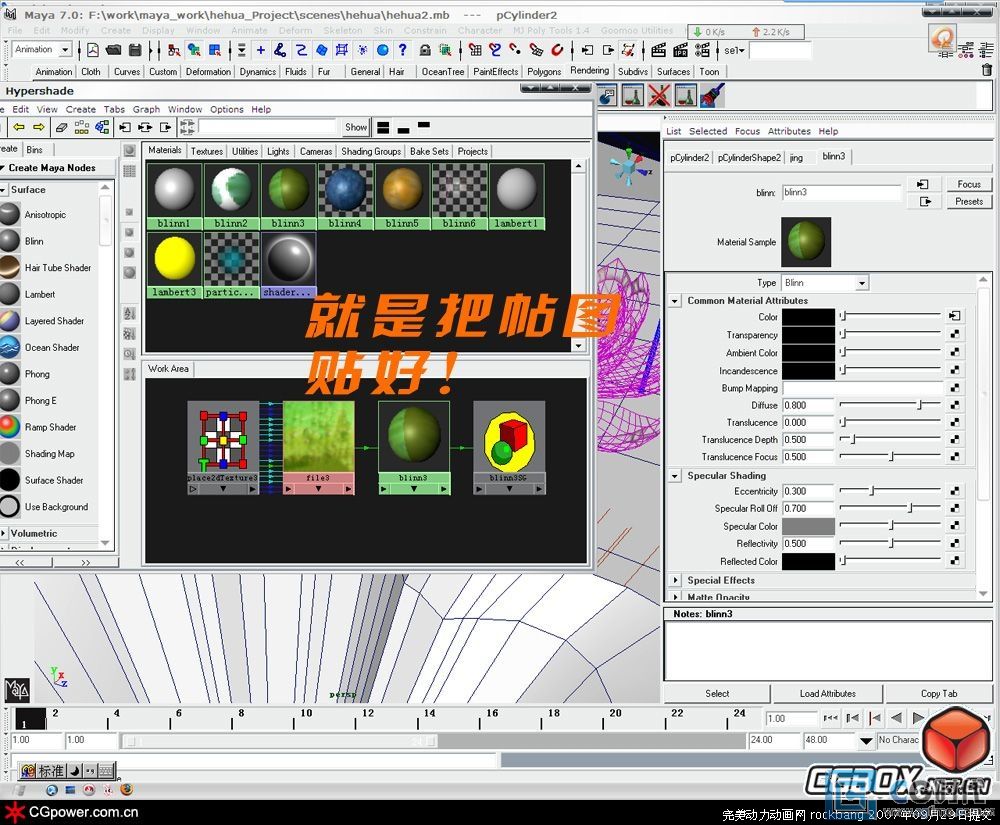Viewport: 1000px width, 825px height.
Task: Click the blinn3SG shading group node
Action: 509,448
